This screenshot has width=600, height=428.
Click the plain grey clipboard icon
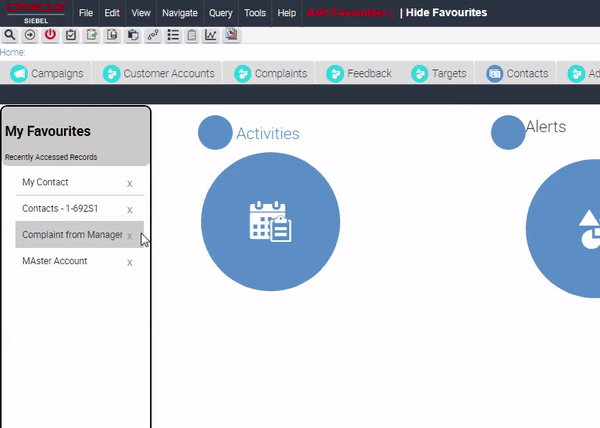point(192,35)
